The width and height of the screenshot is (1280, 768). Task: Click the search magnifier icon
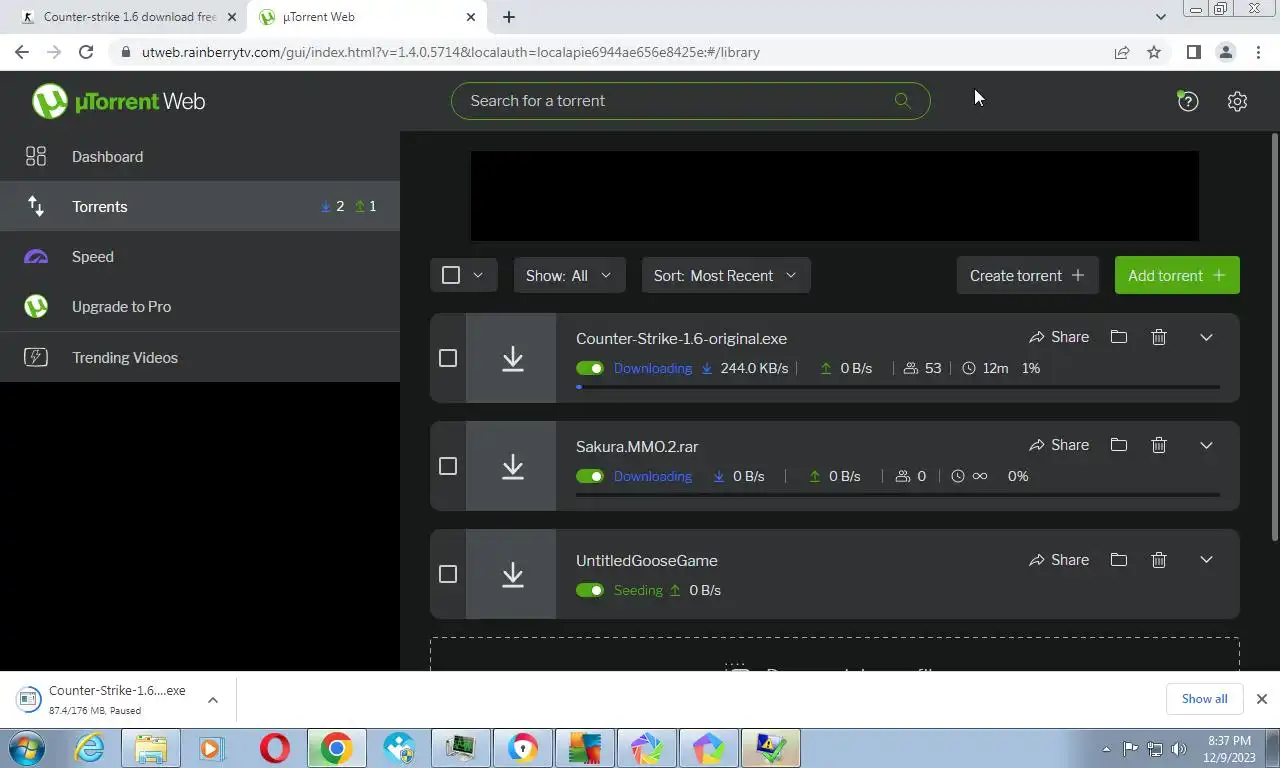tap(902, 100)
